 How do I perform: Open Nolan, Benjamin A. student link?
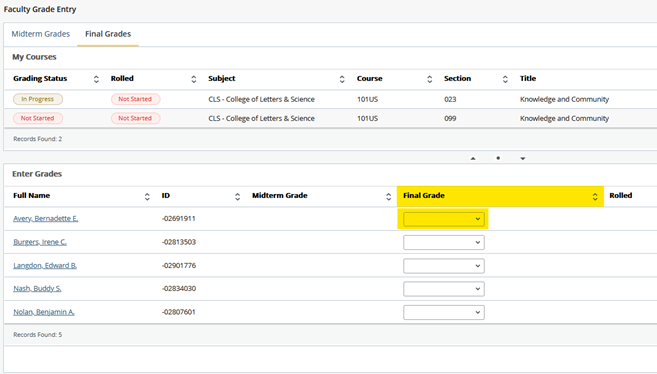click(44, 312)
